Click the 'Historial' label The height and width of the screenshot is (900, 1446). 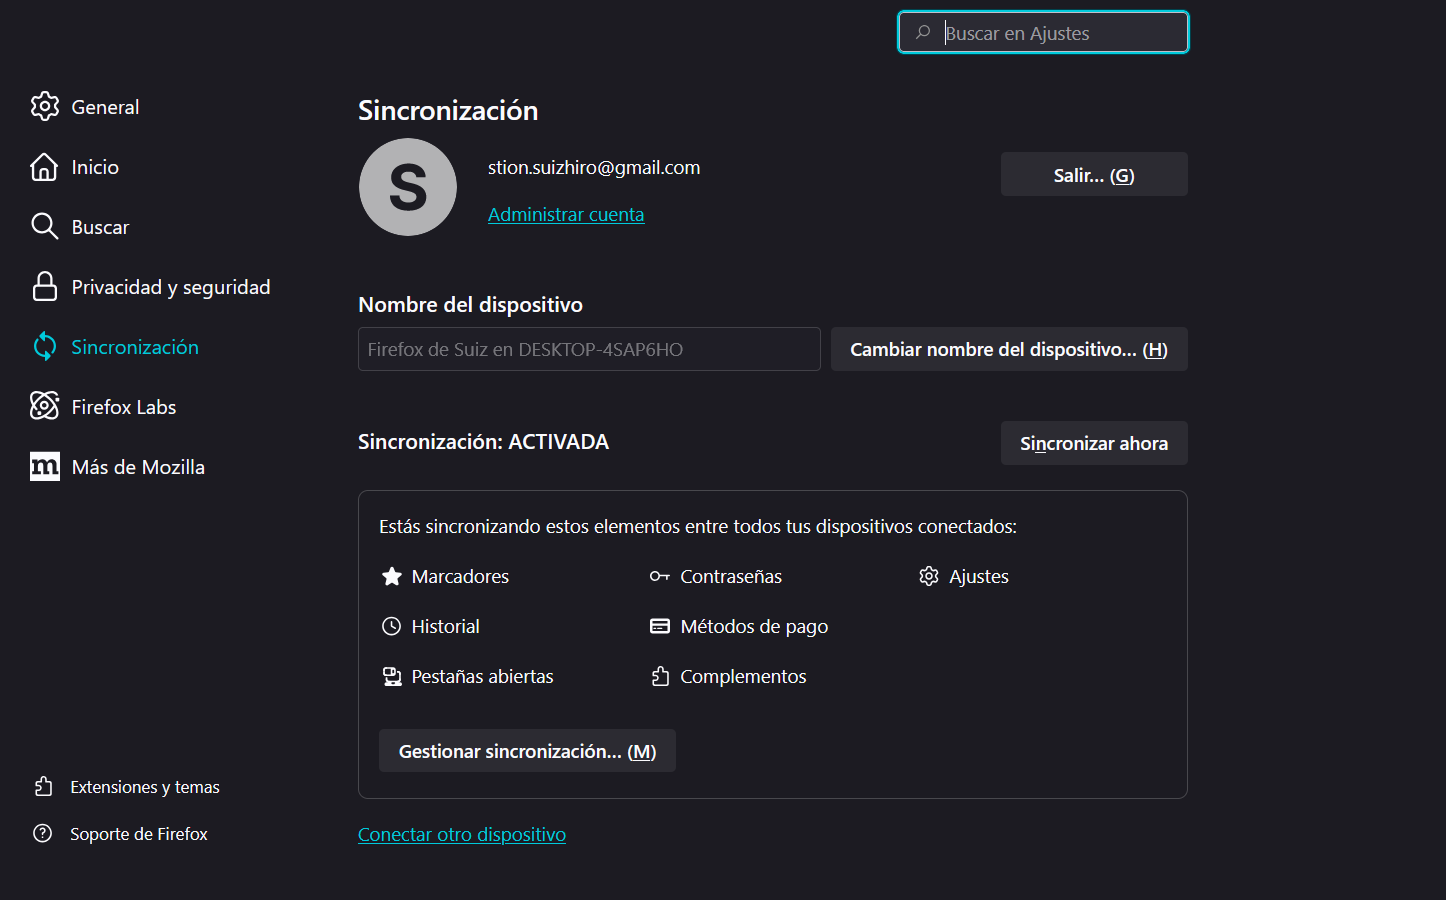pyautogui.click(x=445, y=626)
